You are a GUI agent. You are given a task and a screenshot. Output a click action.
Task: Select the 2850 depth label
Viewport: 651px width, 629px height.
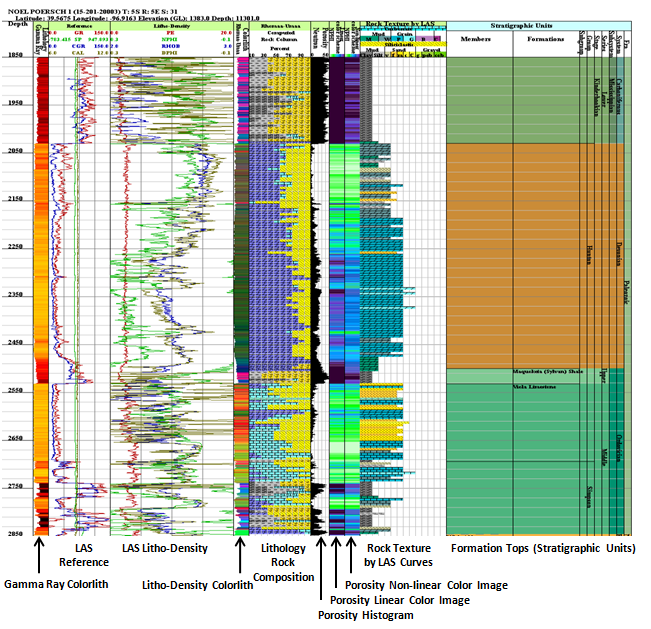pos(15,534)
